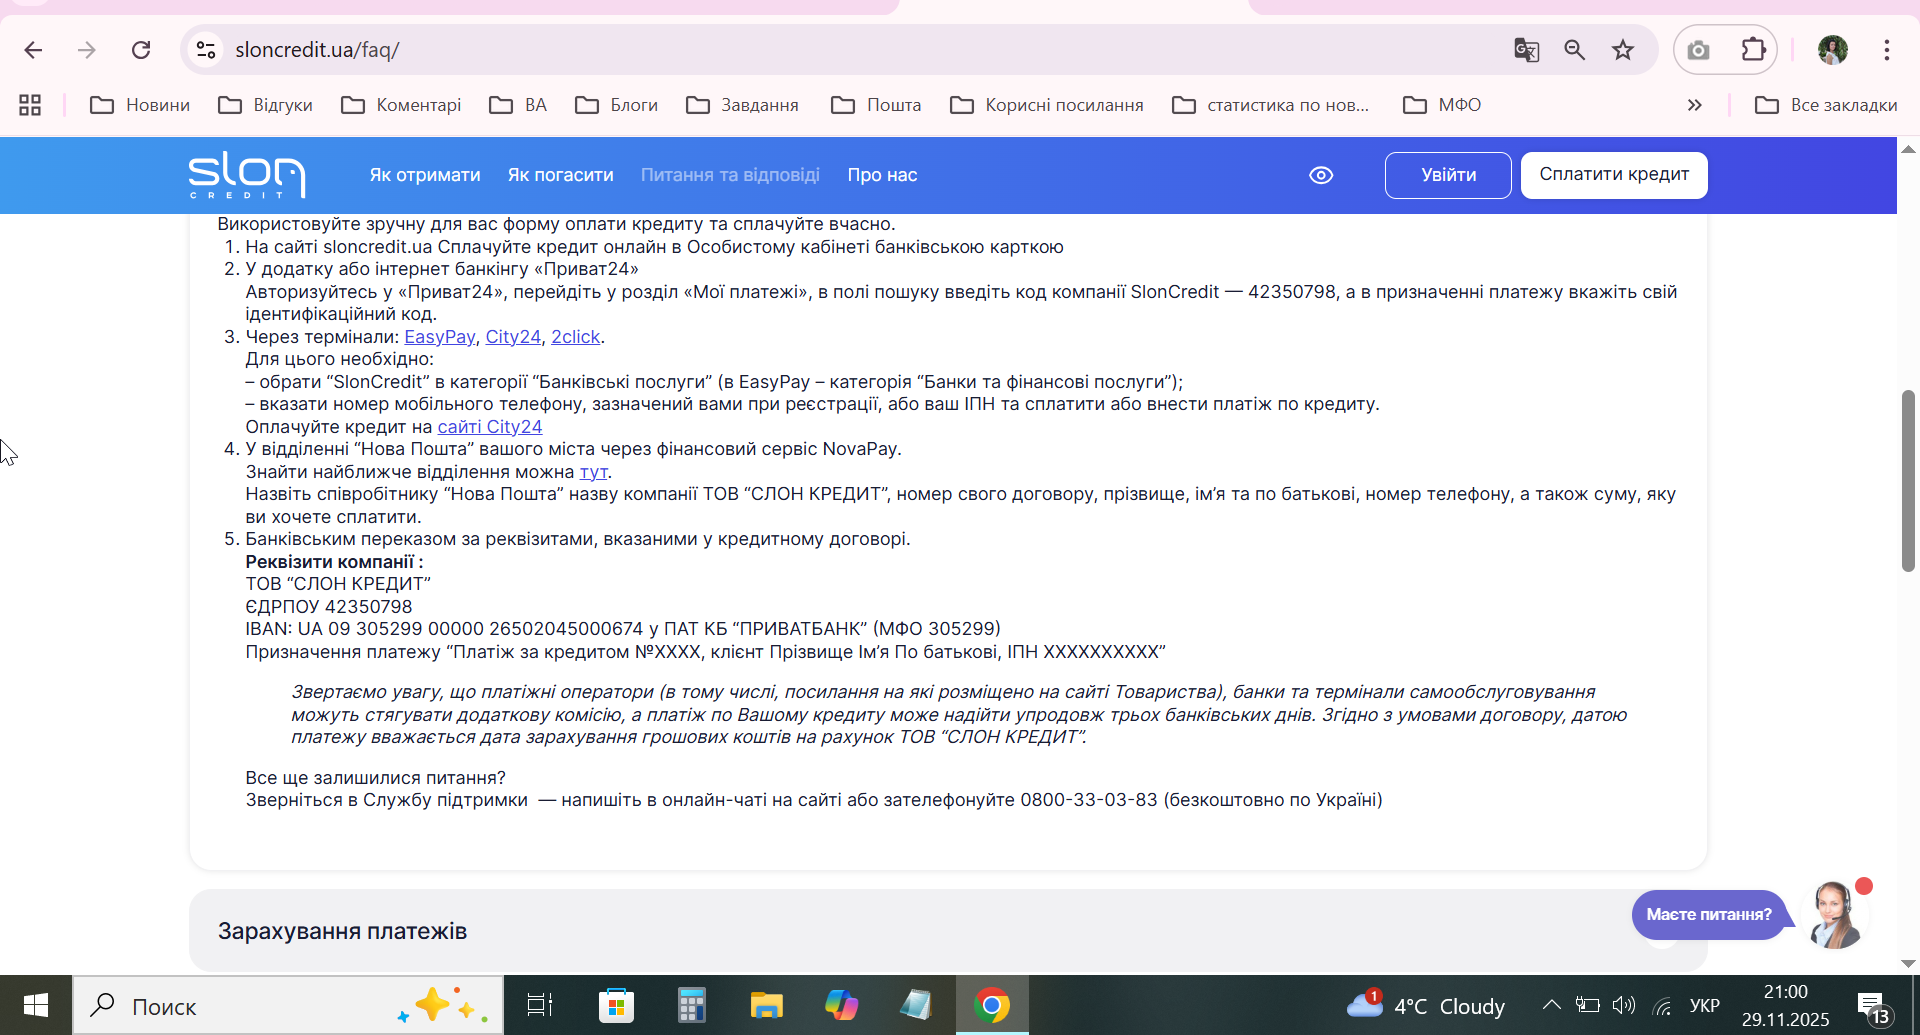Click the browser forward arrow

(87, 50)
